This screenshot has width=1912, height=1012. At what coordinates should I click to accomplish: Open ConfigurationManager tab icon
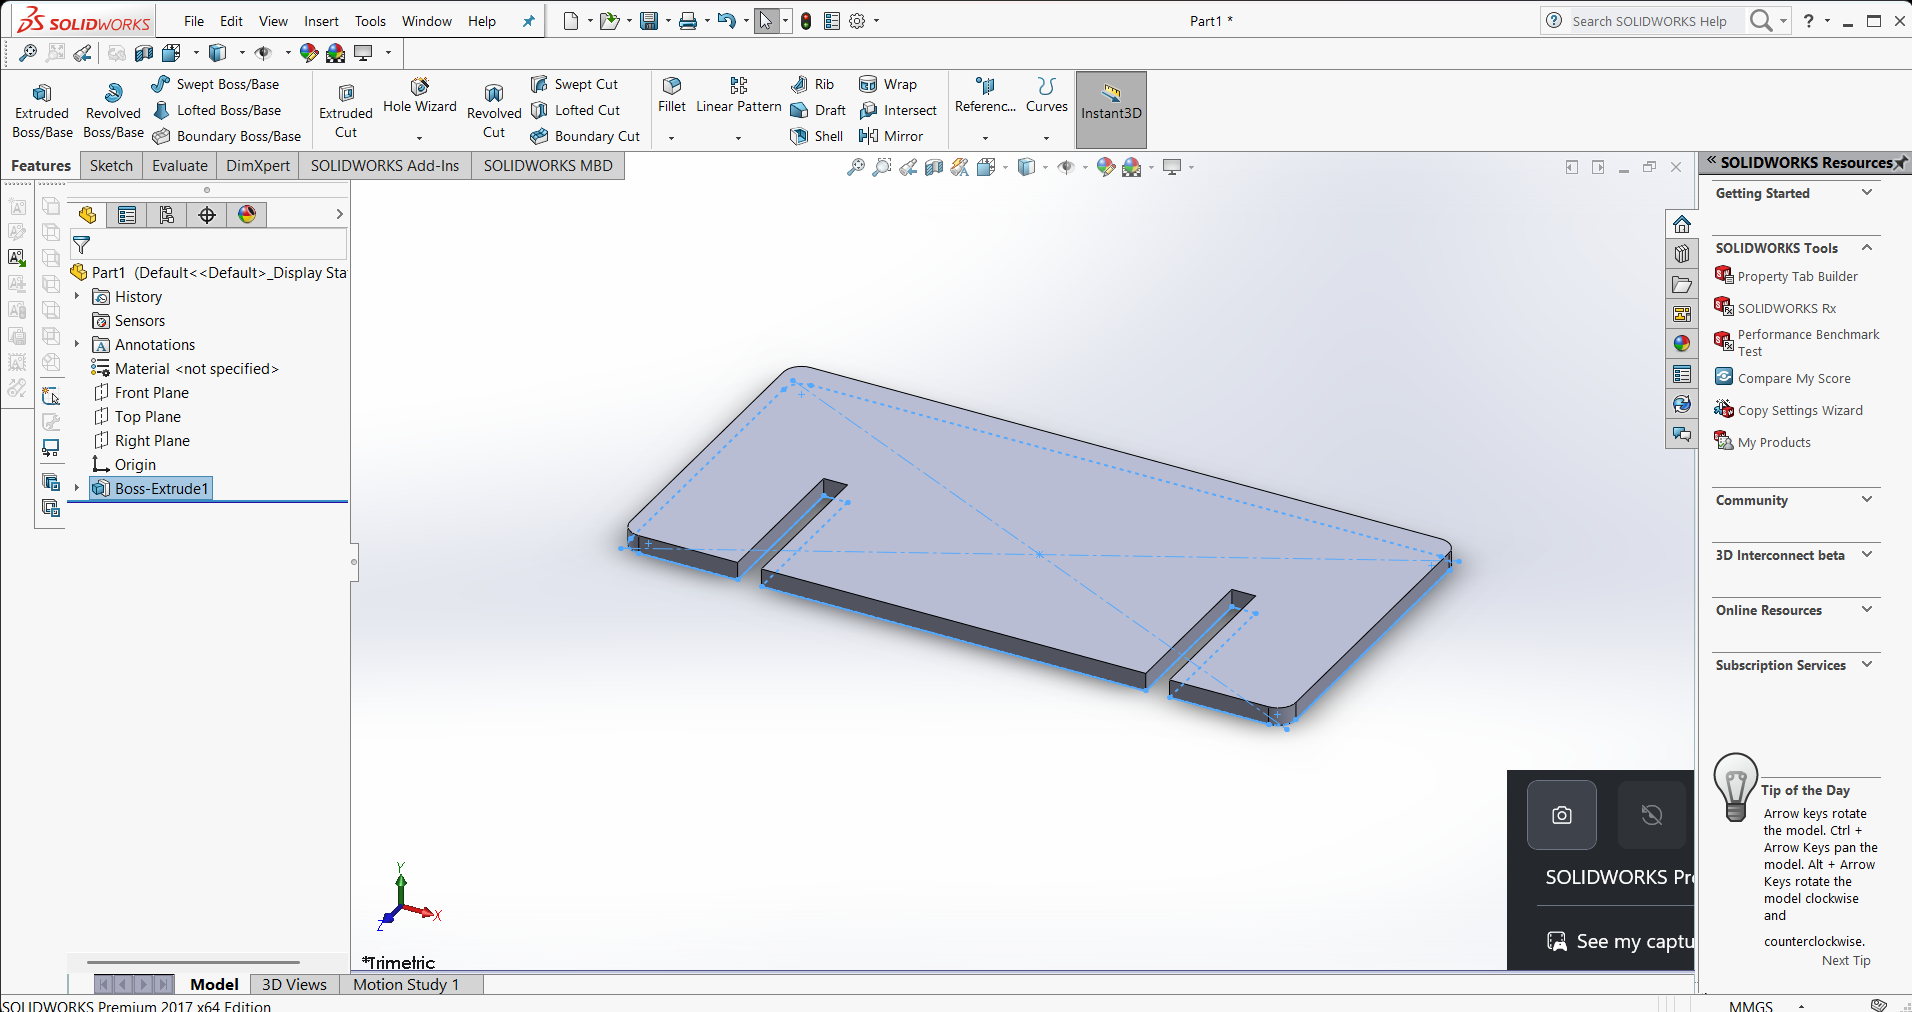pos(167,215)
